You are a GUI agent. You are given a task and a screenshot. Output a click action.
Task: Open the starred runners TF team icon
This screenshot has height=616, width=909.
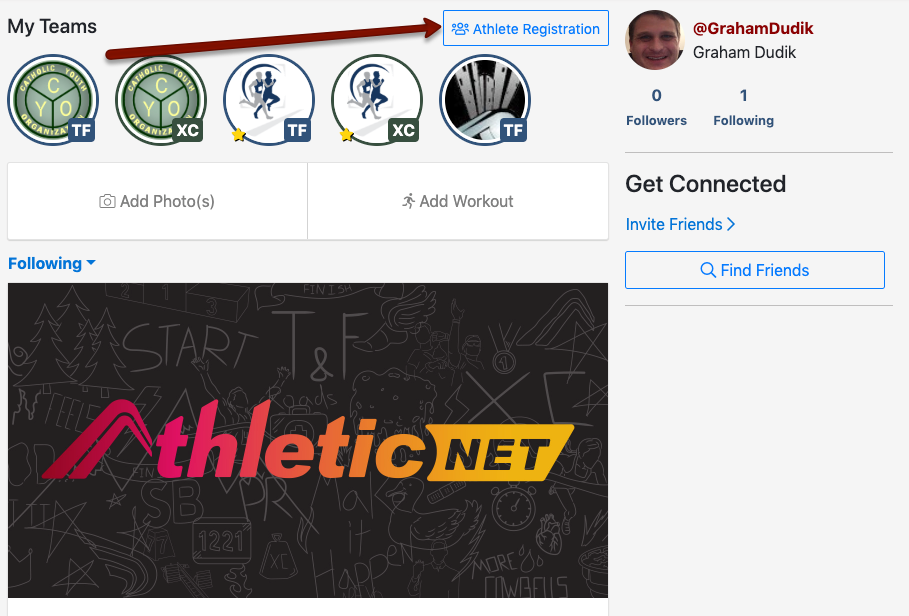click(268, 100)
